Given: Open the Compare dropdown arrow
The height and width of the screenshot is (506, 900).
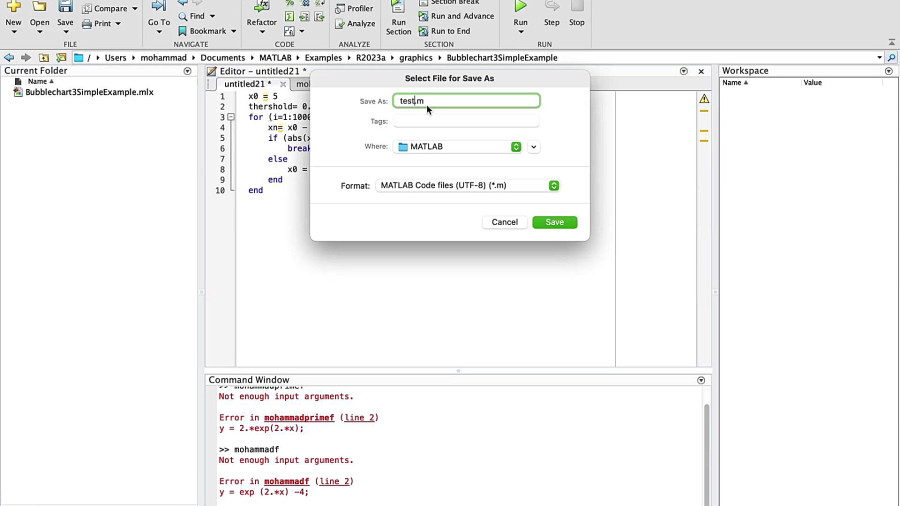Looking at the screenshot, I should point(135,9).
